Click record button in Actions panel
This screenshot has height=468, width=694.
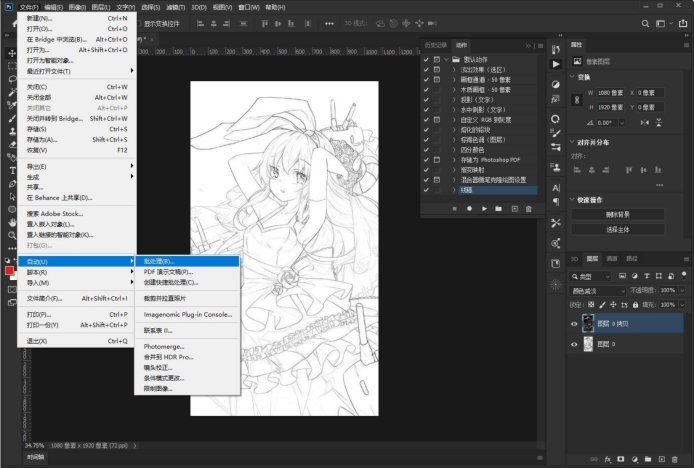coord(469,209)
